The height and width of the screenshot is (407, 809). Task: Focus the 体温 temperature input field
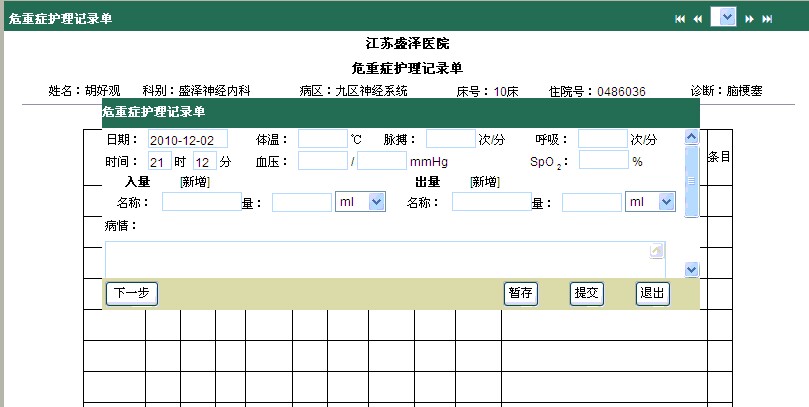[x=322, y=139]
